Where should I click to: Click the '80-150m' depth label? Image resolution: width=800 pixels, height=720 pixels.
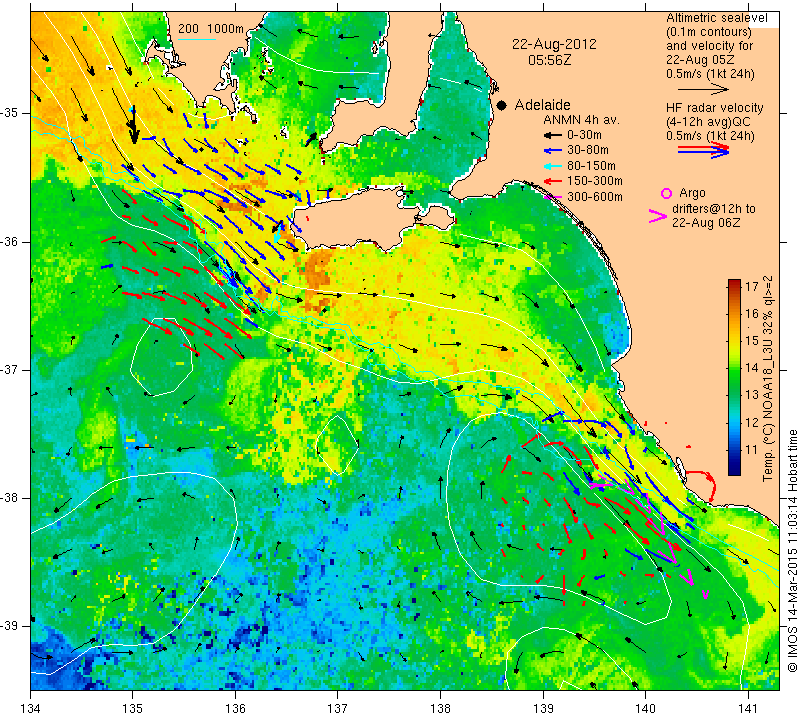point(591,166)
